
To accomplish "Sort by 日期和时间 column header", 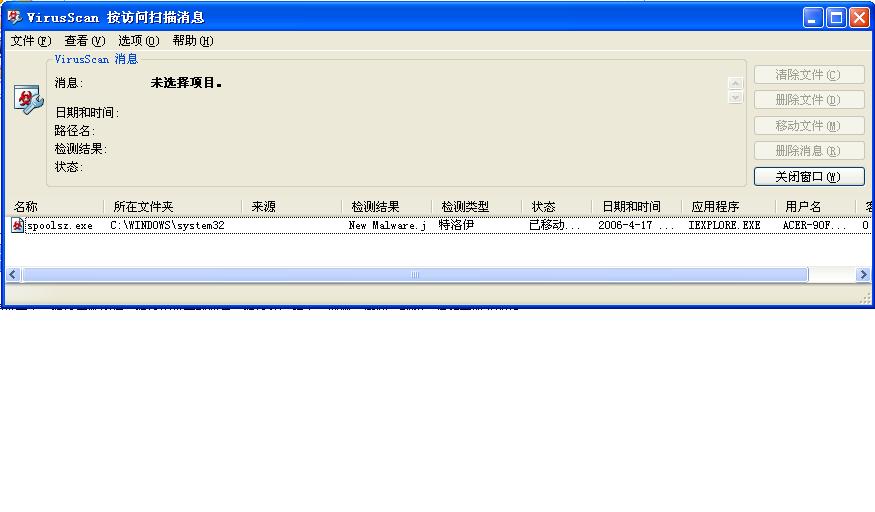I will tap(637, 206).
